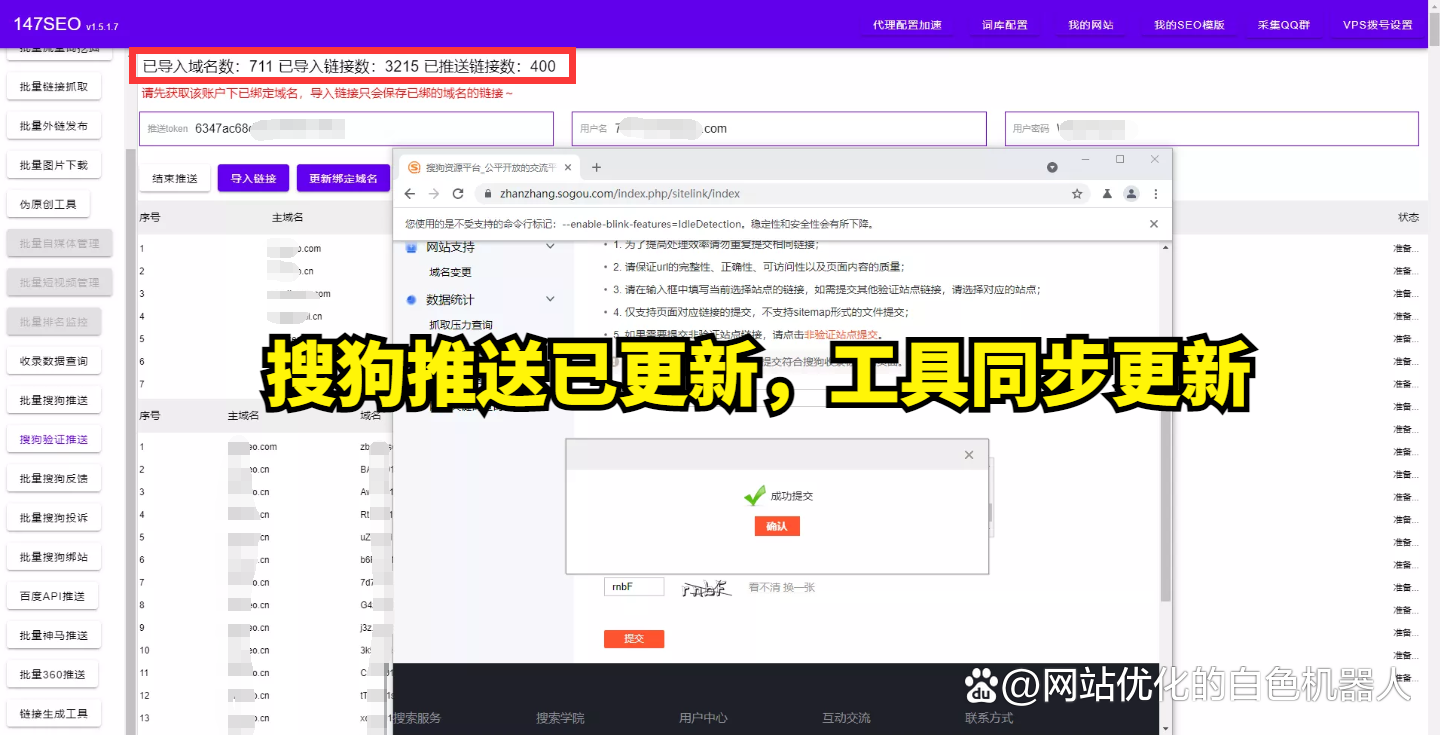Click the 用户密码 input field
The height and width of the screenshot is (735, 1440).
click(x=1212, y=128)
